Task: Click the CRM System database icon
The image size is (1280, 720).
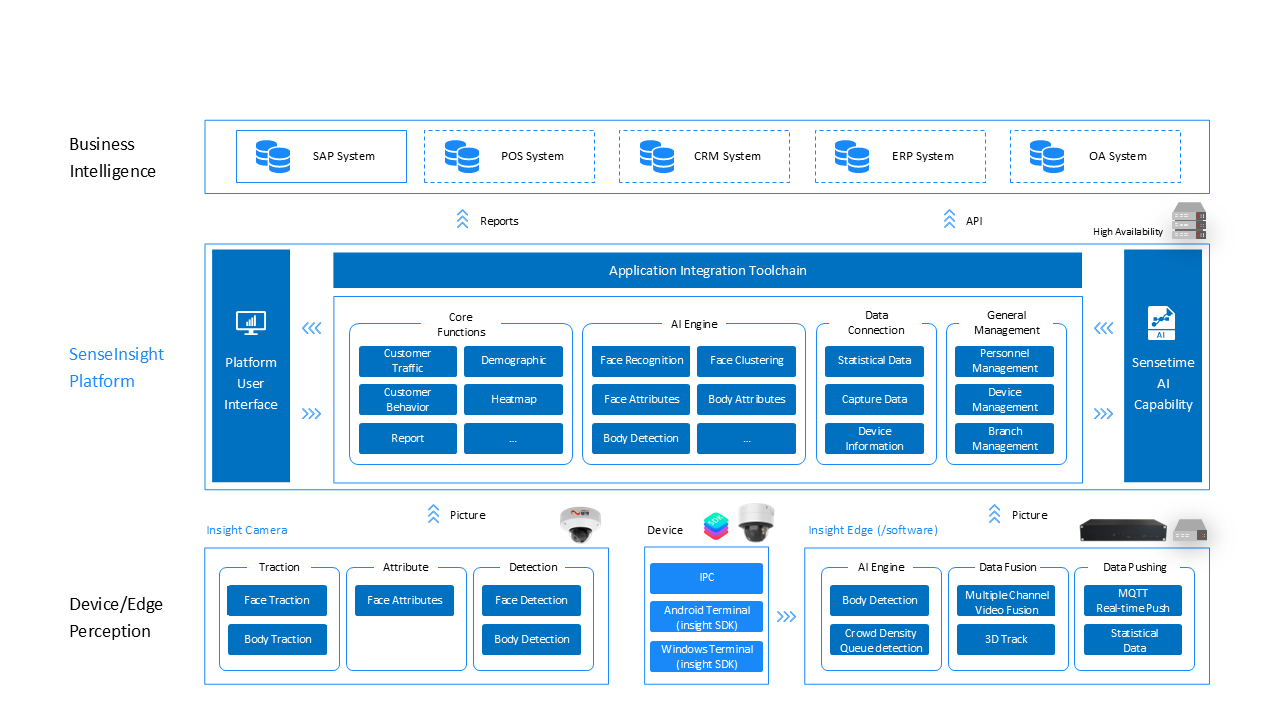Action: [657, 156]
